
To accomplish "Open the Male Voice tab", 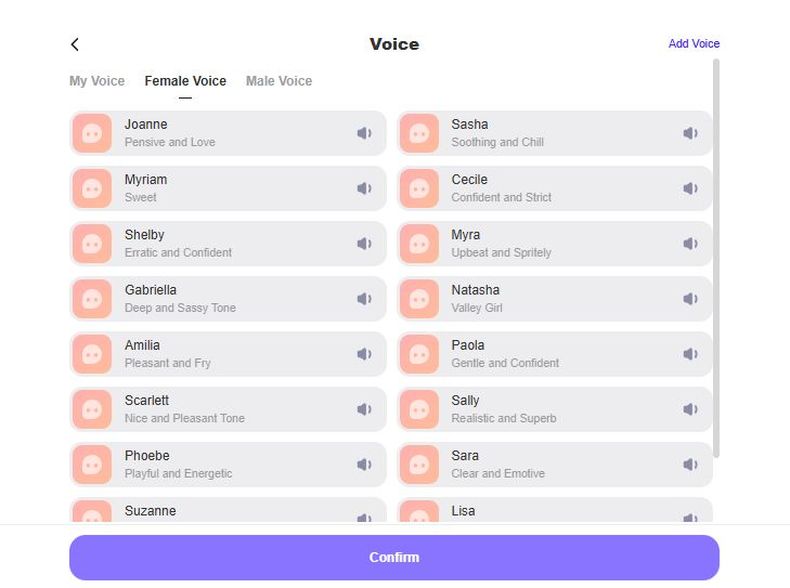I will [x=279, y=81].
